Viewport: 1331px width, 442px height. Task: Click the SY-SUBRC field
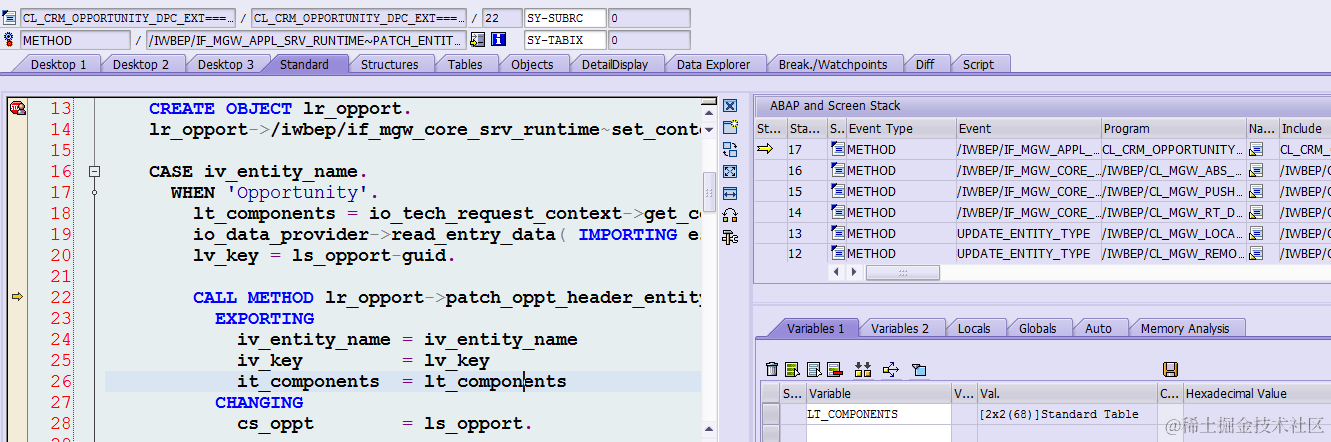click(x=565, y=18)
